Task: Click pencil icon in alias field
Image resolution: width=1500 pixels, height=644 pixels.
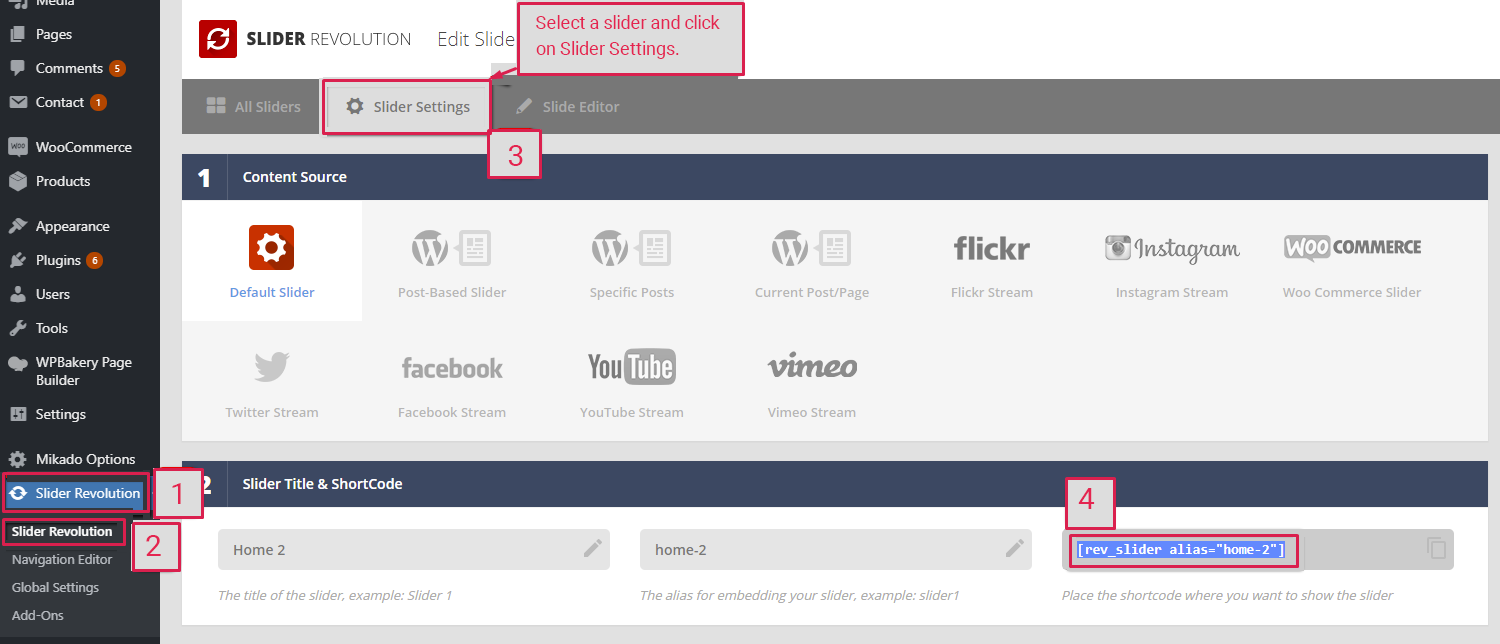Action: [x=1015, y=548]
